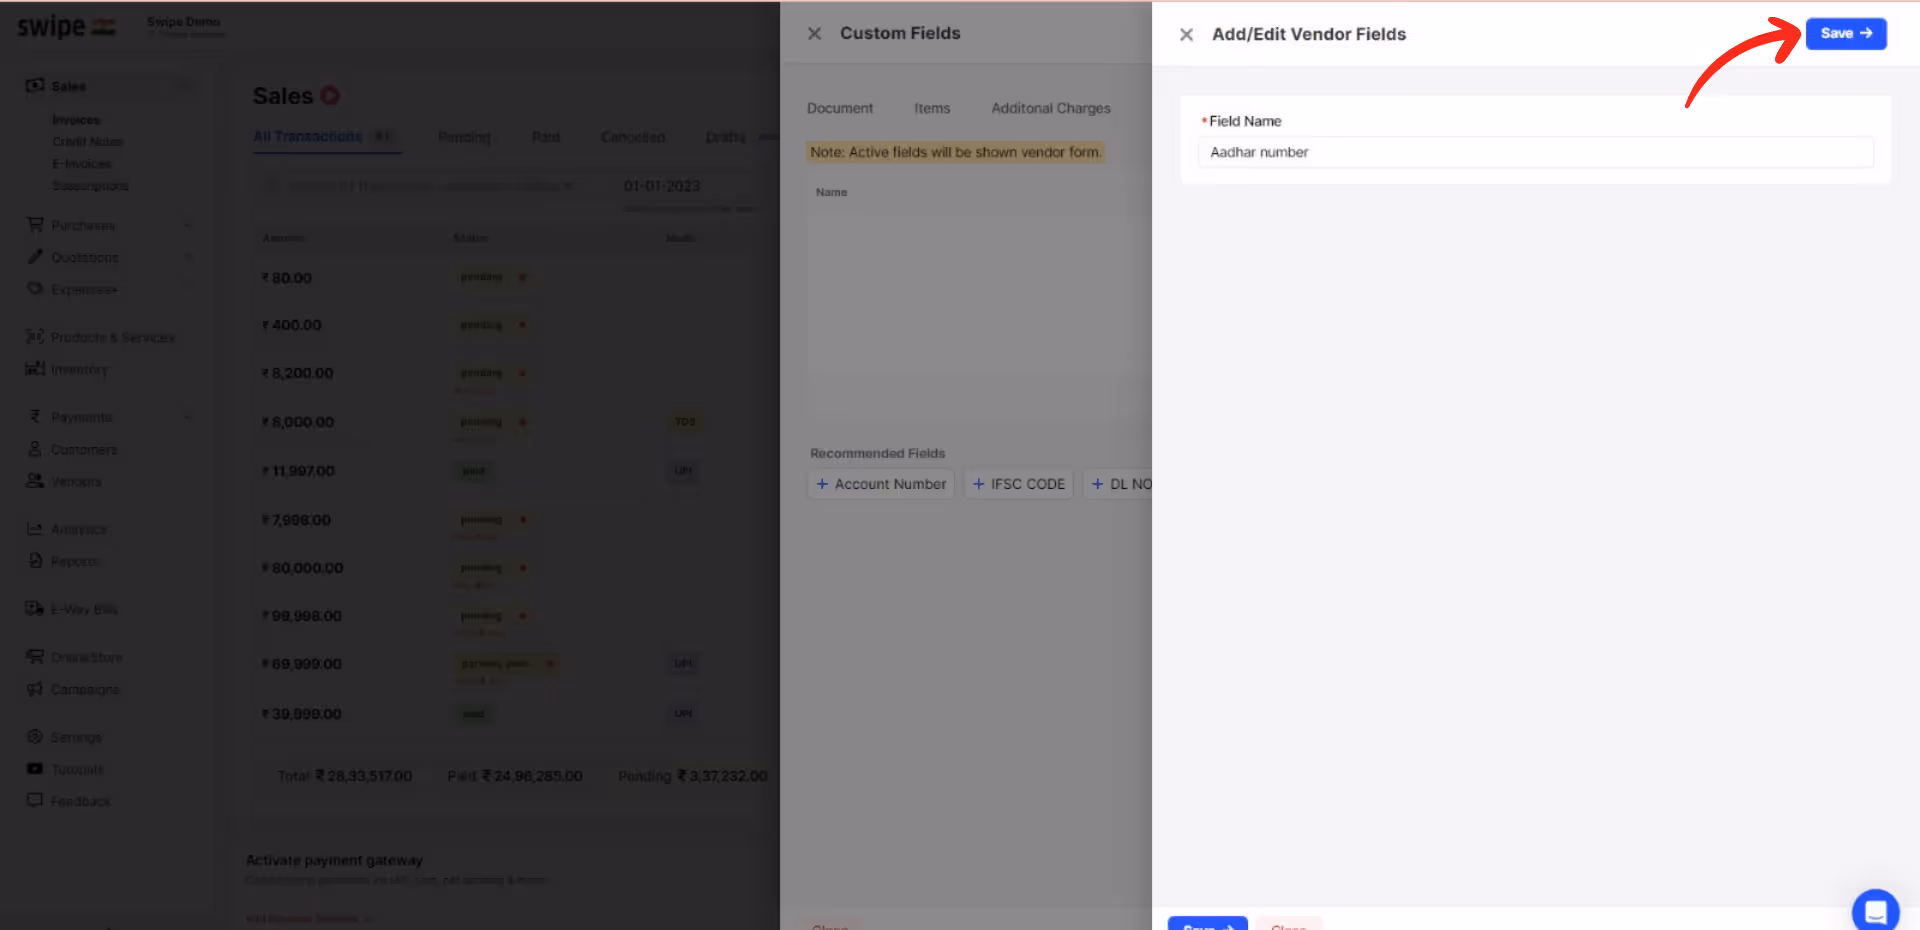Click the bottom Save button in Vendor Fields panel
The width and height of the screenshot is (1920, 930).
(1207, 924)
